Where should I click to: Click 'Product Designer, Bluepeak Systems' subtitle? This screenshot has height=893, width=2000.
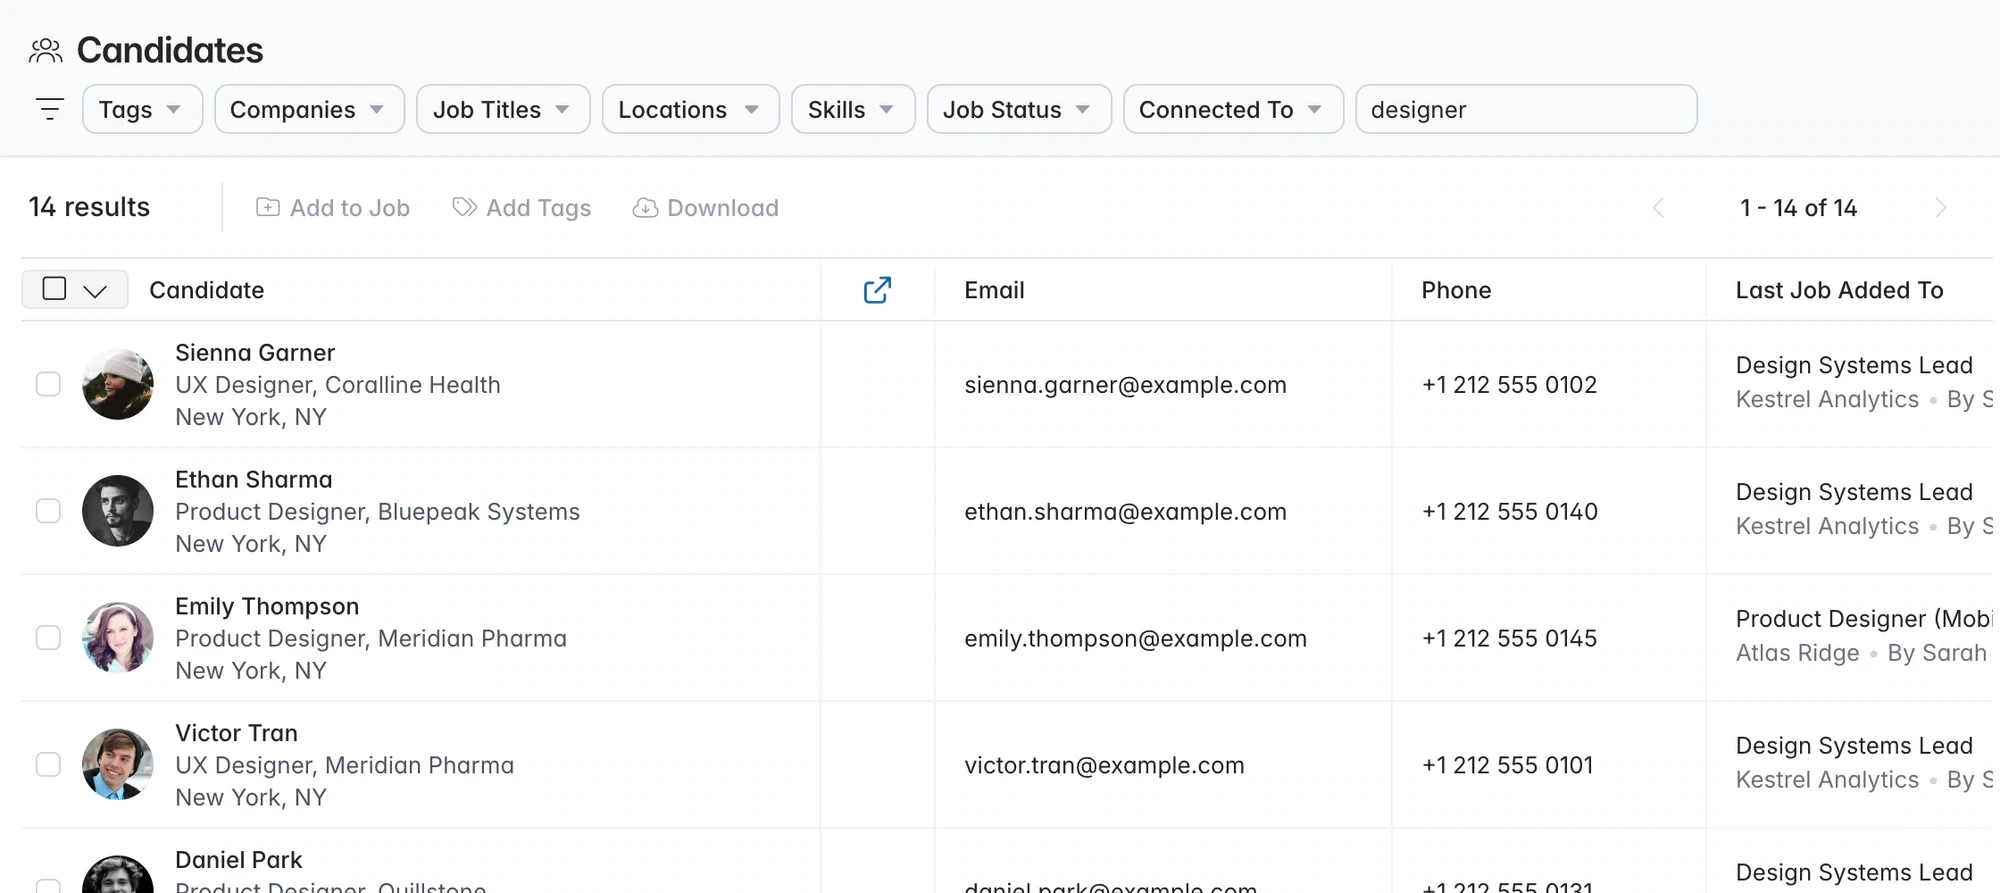point(377,512)
